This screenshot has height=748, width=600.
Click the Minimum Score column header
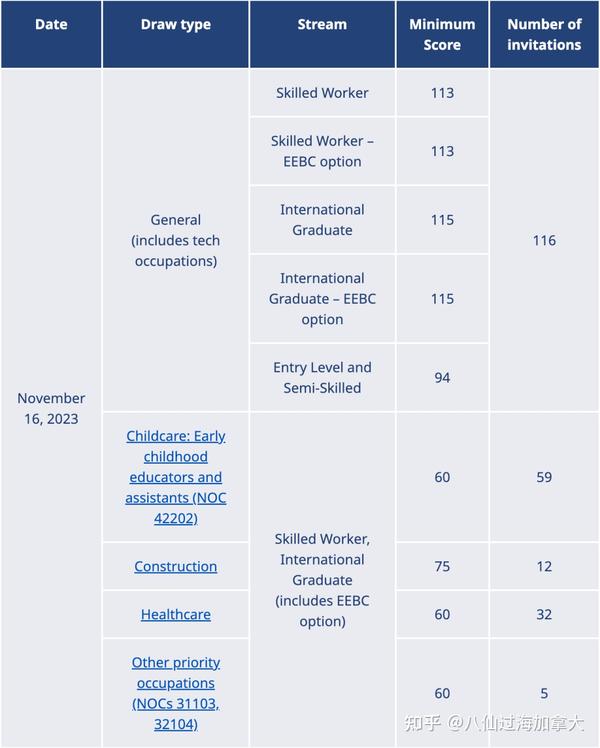442,34
